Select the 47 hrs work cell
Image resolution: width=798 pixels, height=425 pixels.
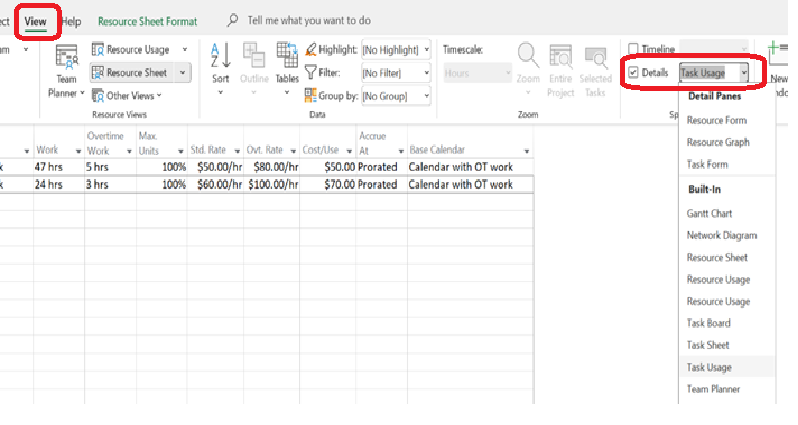coord(59,167)
